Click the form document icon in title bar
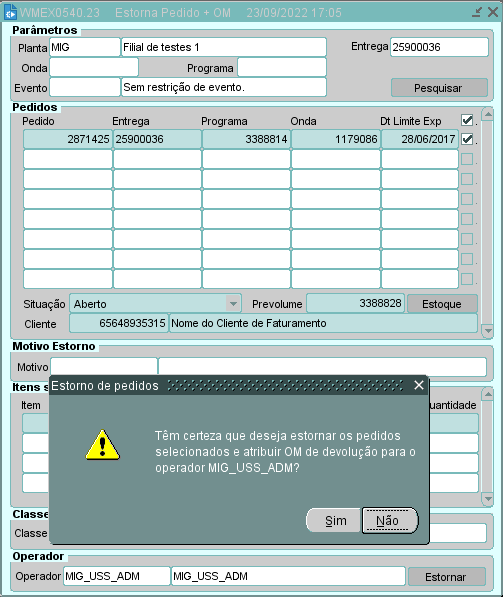This screenshot has height=597, width=503. 10,12
